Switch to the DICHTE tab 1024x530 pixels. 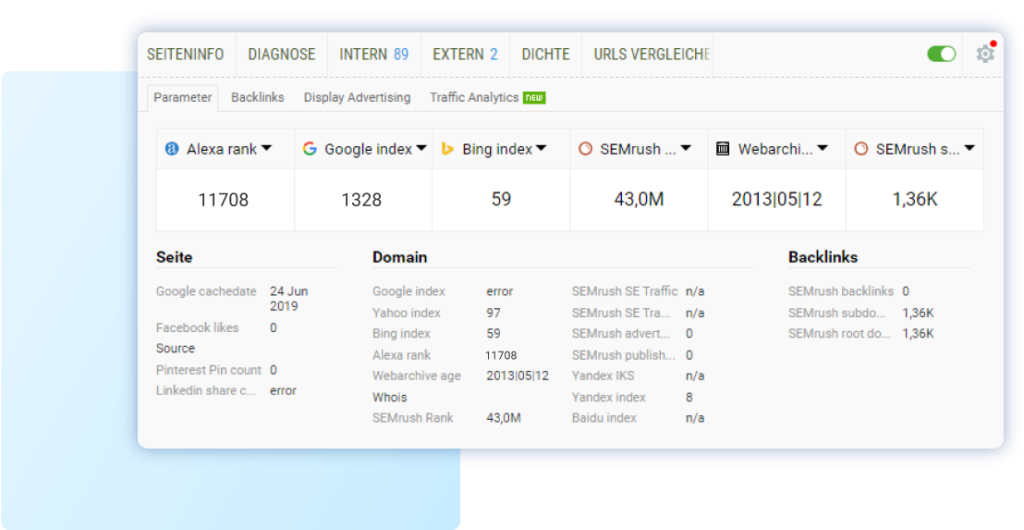pyautogui.click(x=546, y=54)
